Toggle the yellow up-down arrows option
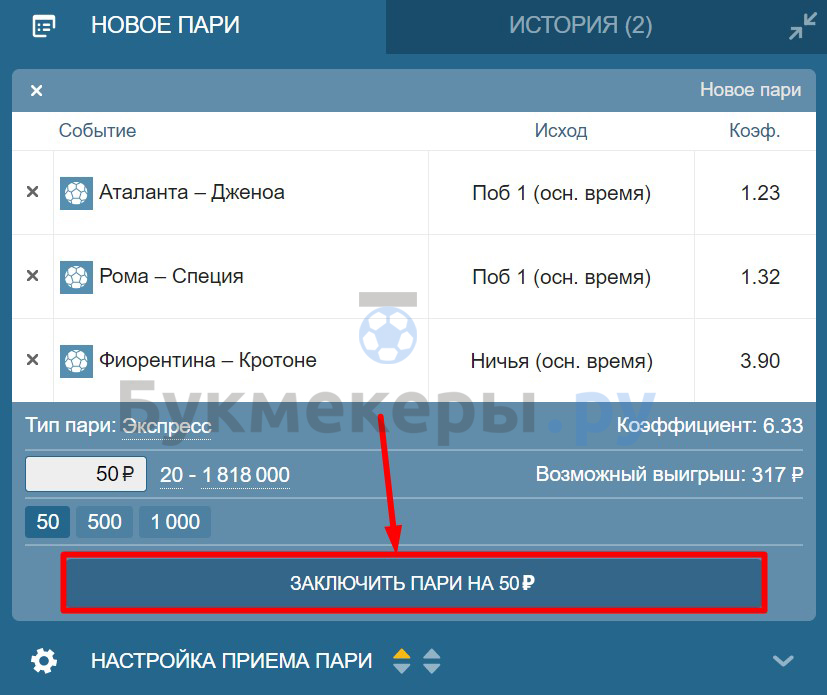The width and height of the screenshot is (827, 695). click(x=401, y=661)
